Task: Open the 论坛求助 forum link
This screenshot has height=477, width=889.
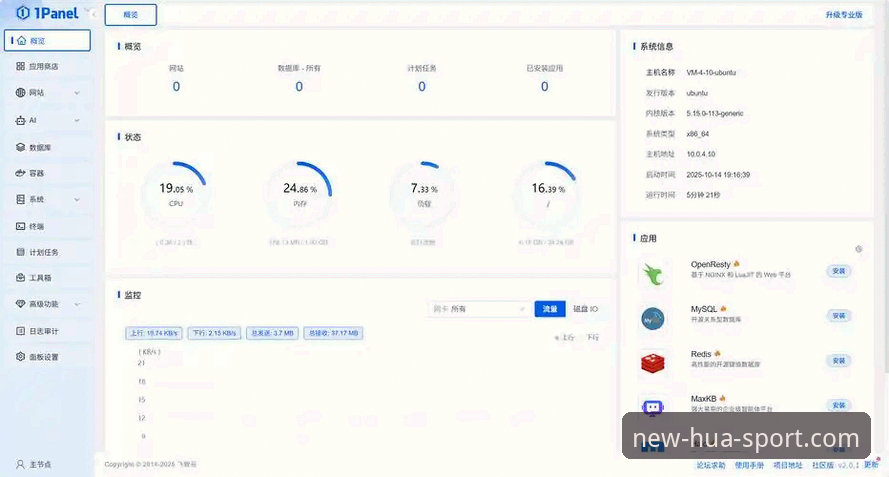Action: (710, 465)
